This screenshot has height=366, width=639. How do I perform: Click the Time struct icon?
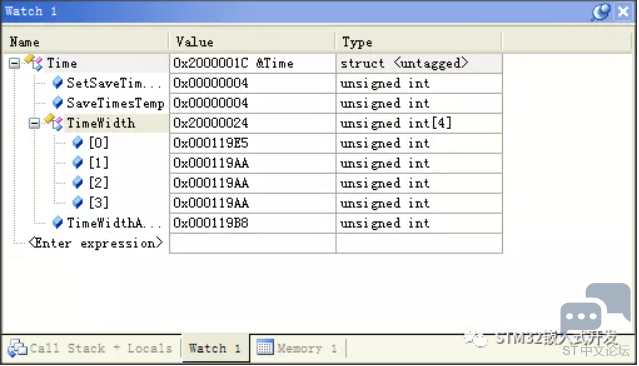34,62
